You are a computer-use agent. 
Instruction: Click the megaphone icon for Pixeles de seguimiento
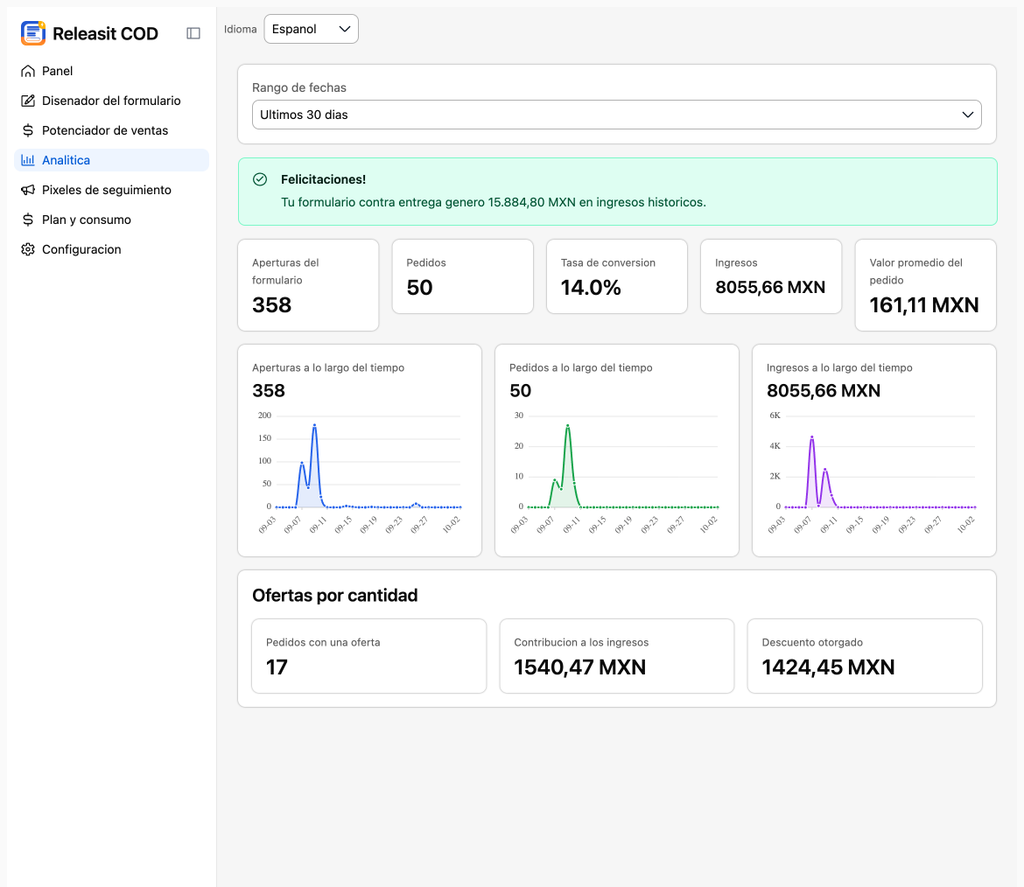tap(27, 190)
